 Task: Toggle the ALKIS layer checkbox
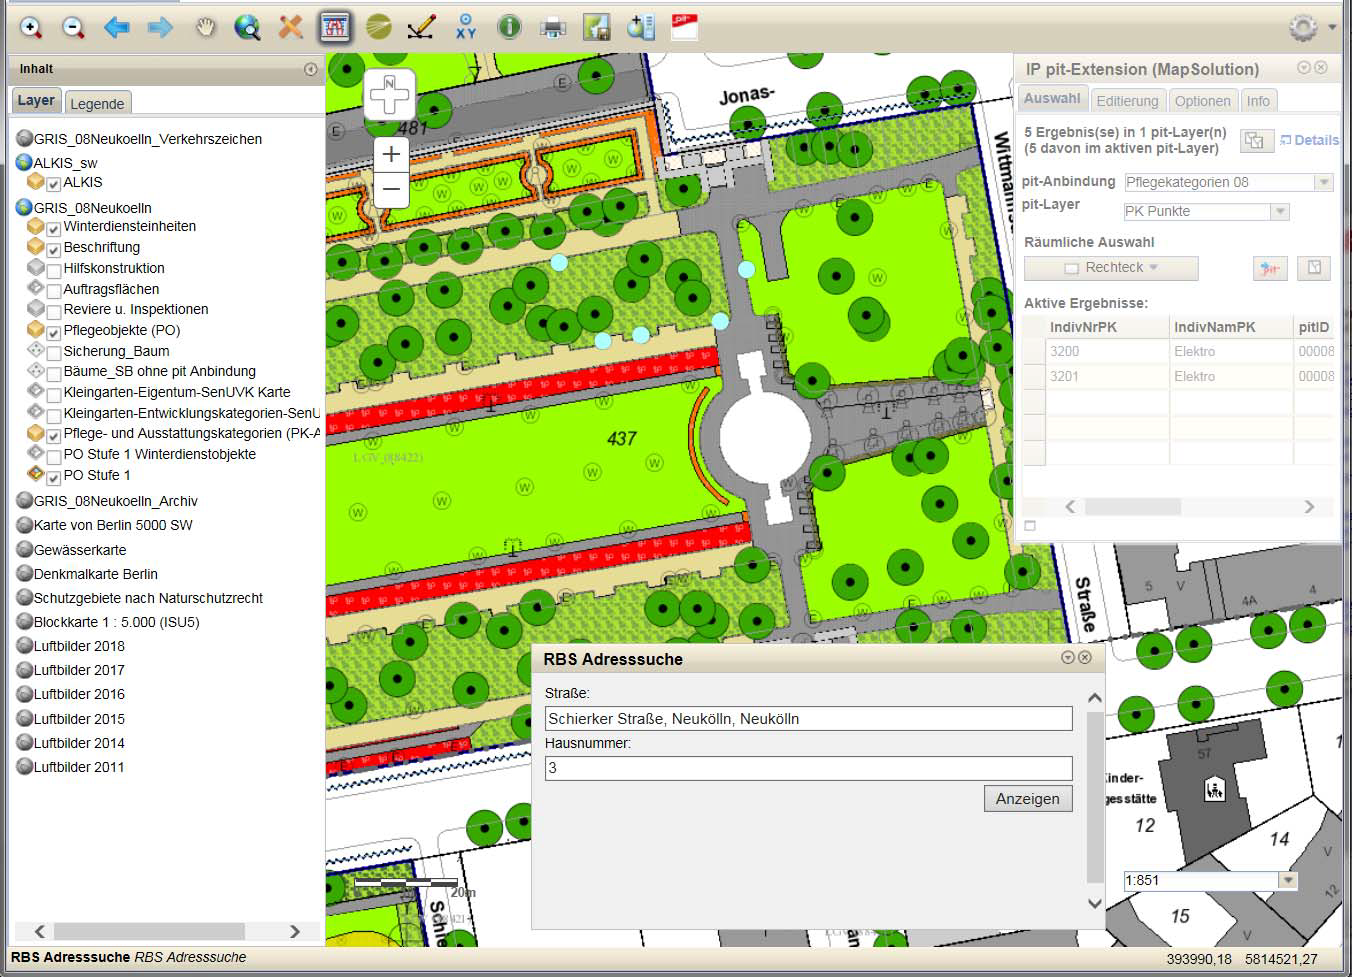54,184
